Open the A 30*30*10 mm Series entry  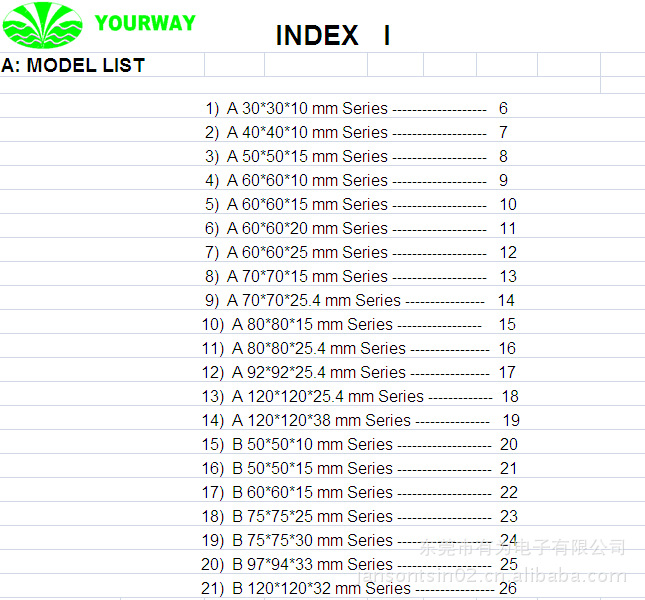[307, 108]
